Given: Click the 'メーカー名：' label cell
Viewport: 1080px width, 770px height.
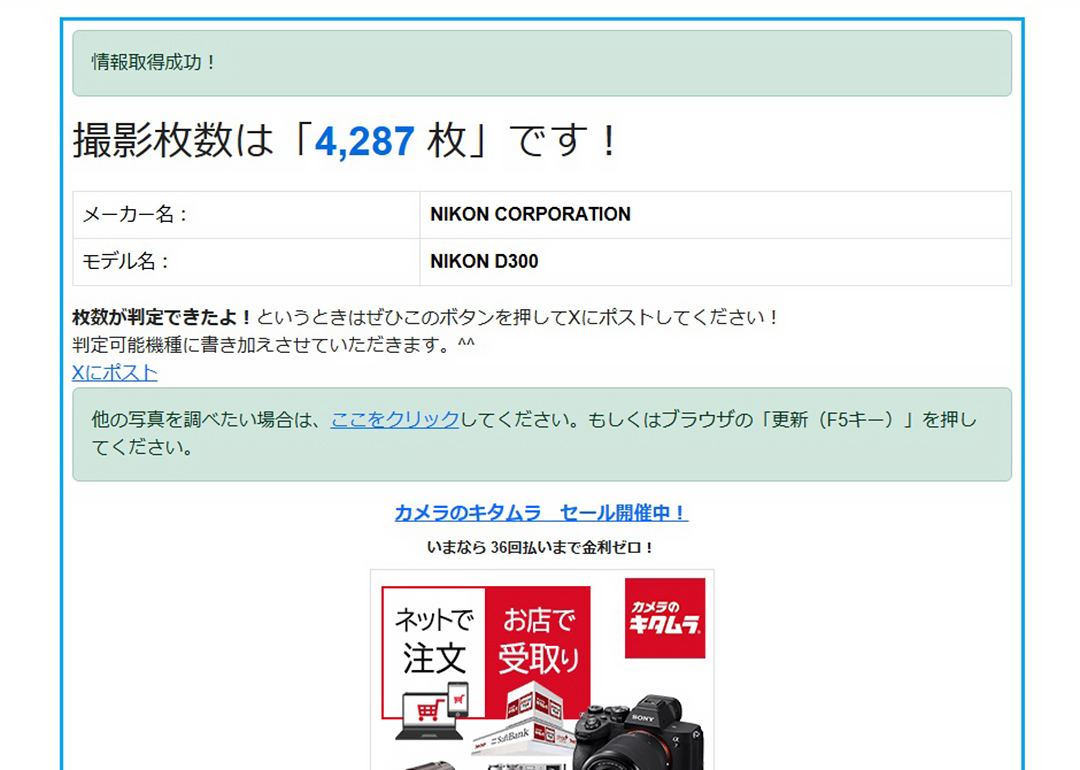Looking at the screenshot, I should (246, 215).
